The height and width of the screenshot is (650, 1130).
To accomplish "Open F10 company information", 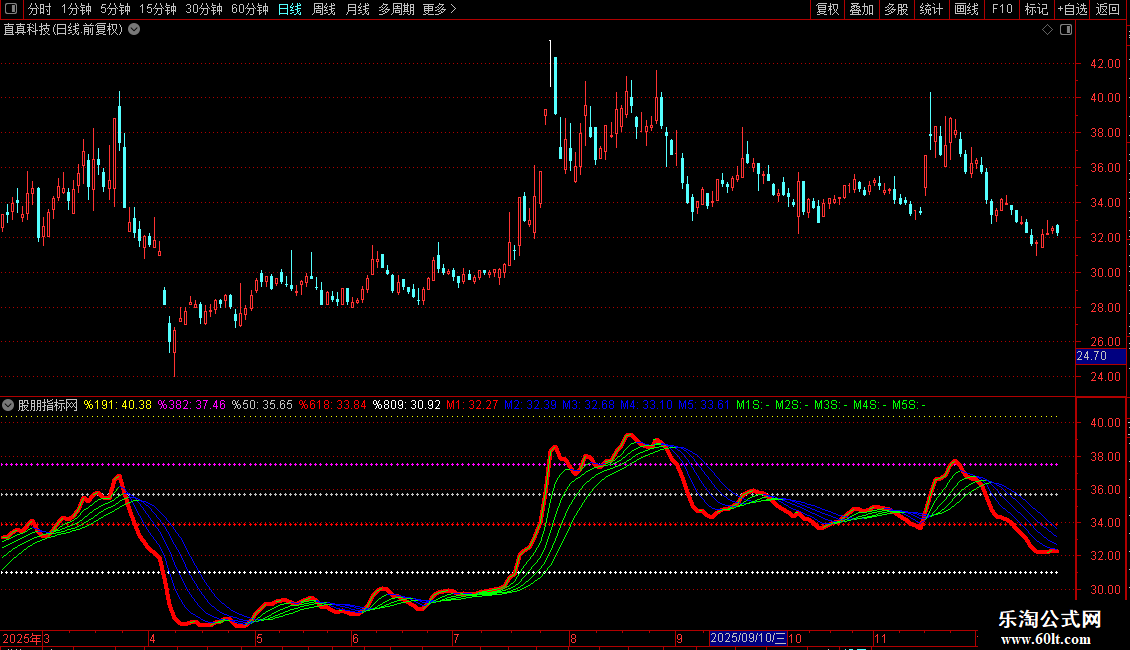I will [1002, 9].
